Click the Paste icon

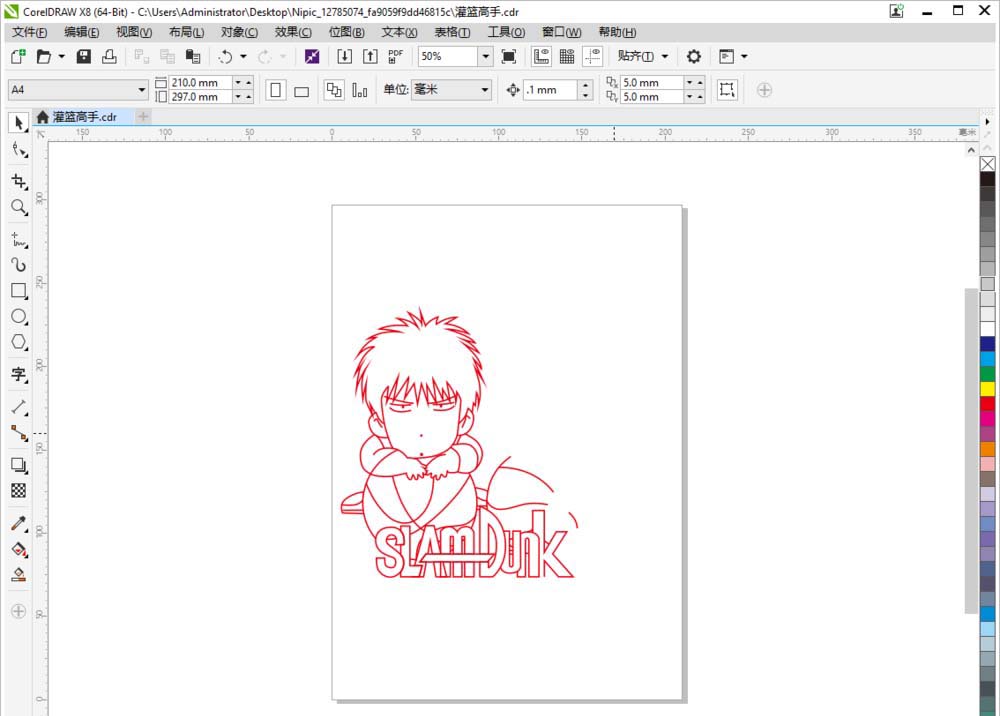(193, 57)
